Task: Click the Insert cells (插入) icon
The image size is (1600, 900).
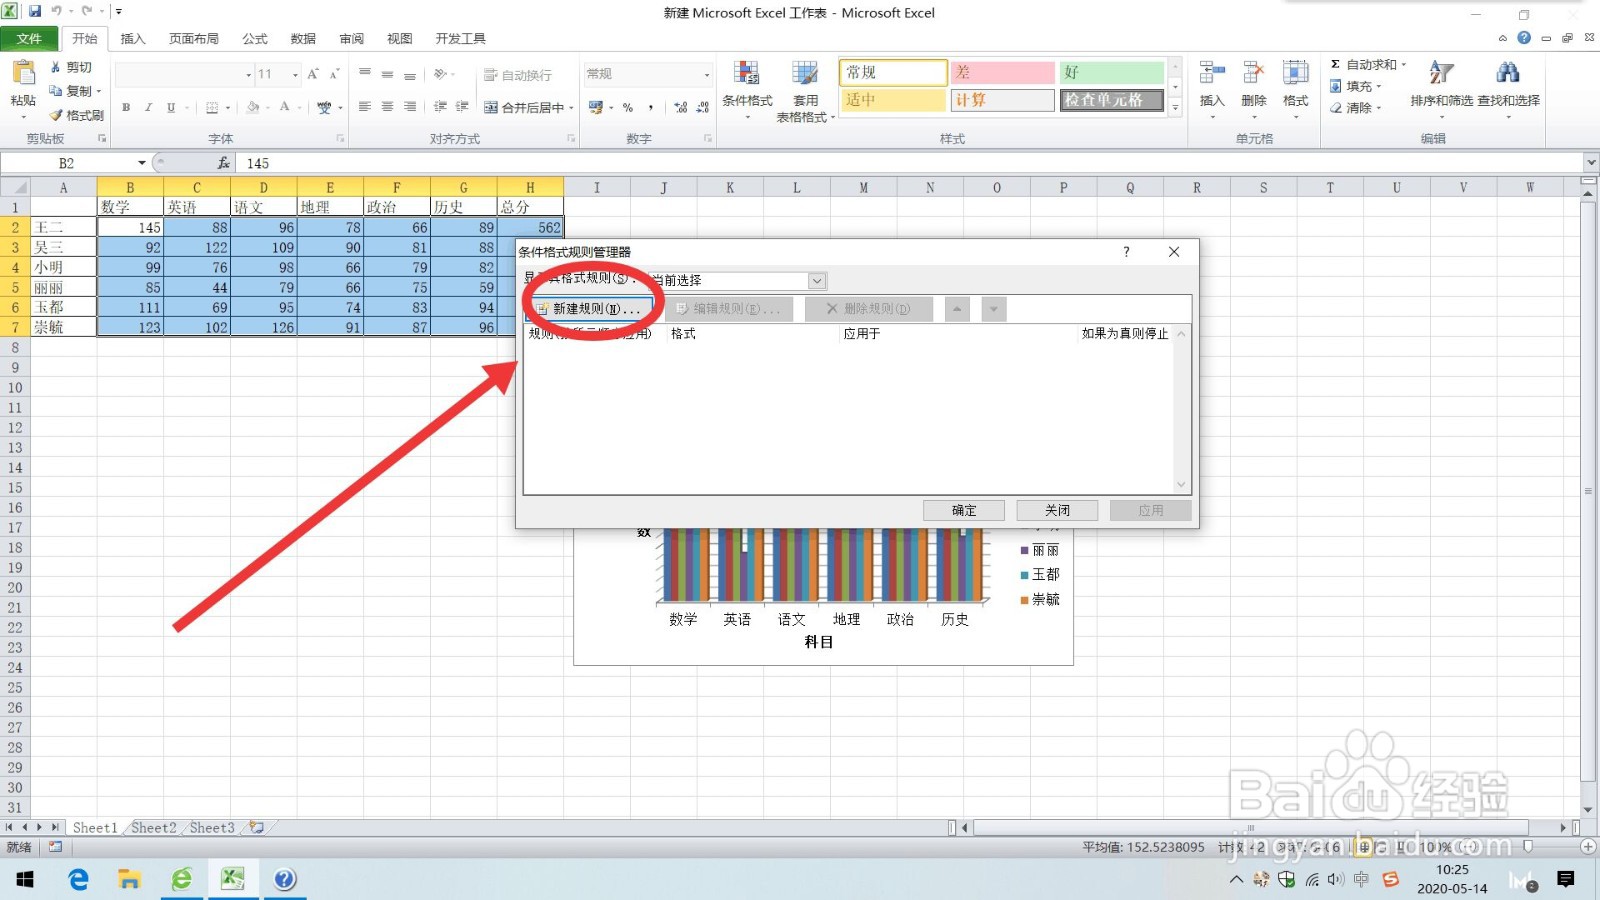Action: tap(1212, 73)
